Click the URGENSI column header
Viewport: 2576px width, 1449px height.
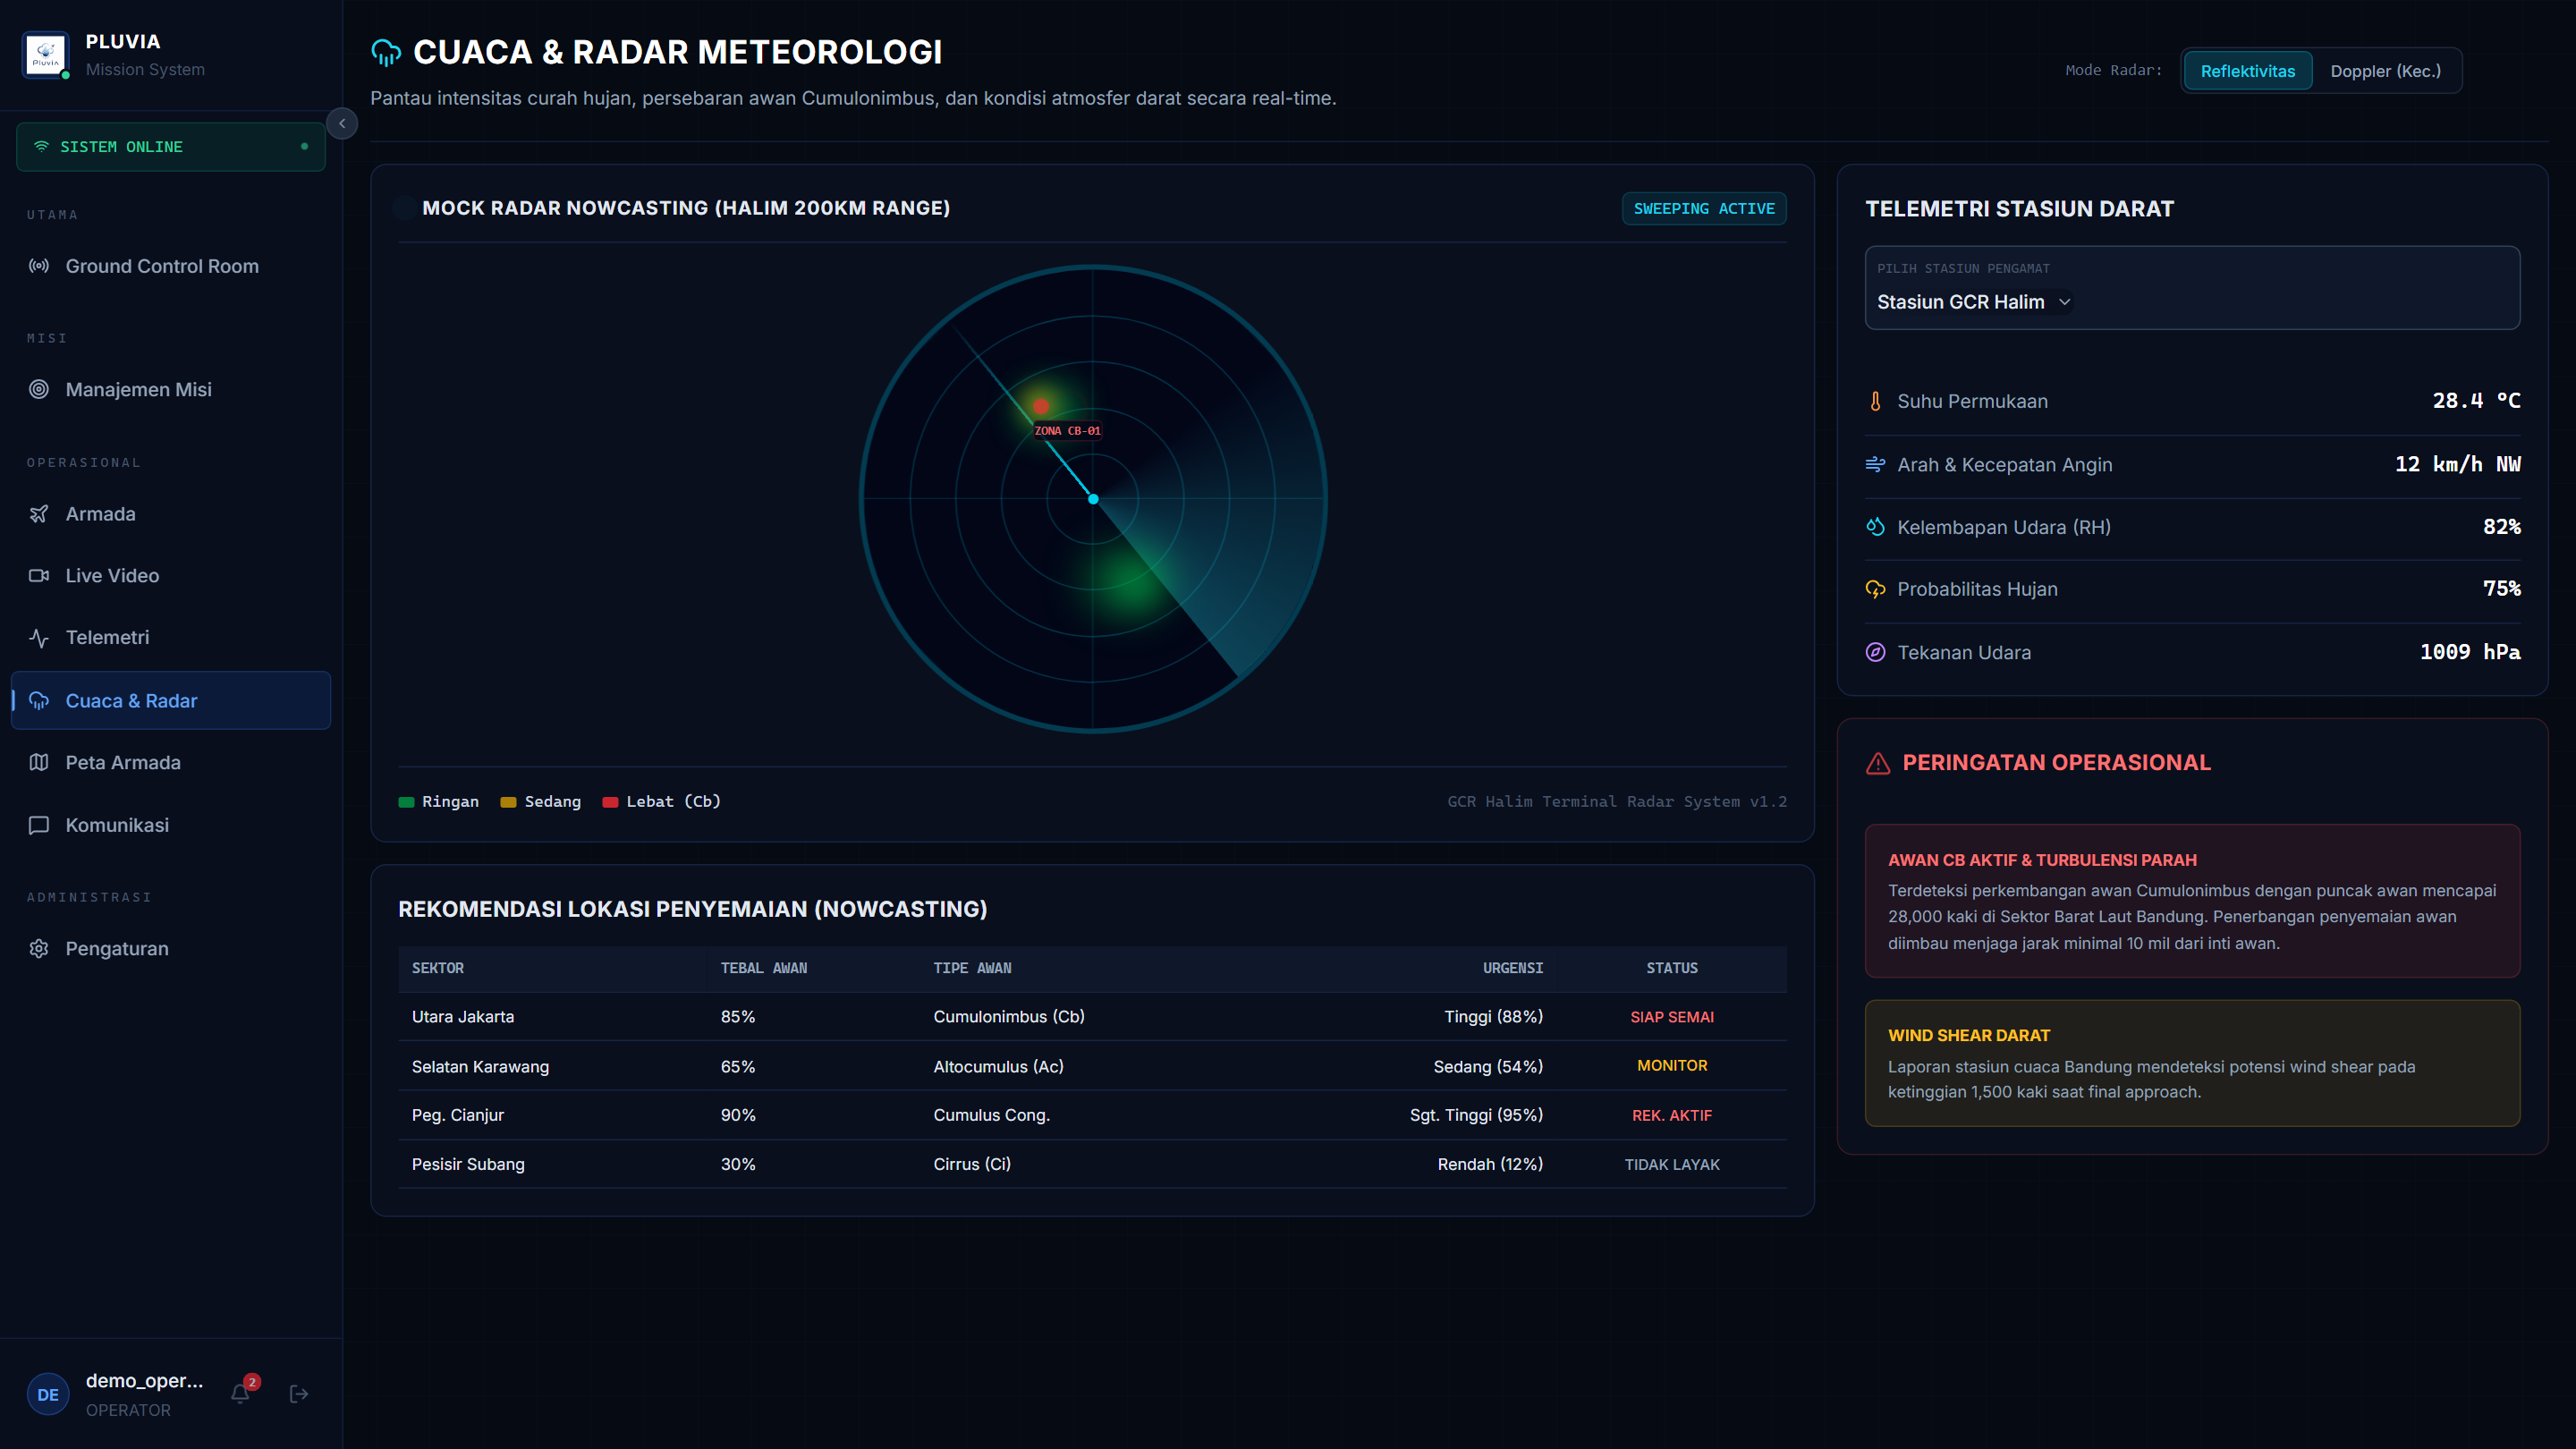(x=1513, y=968)
